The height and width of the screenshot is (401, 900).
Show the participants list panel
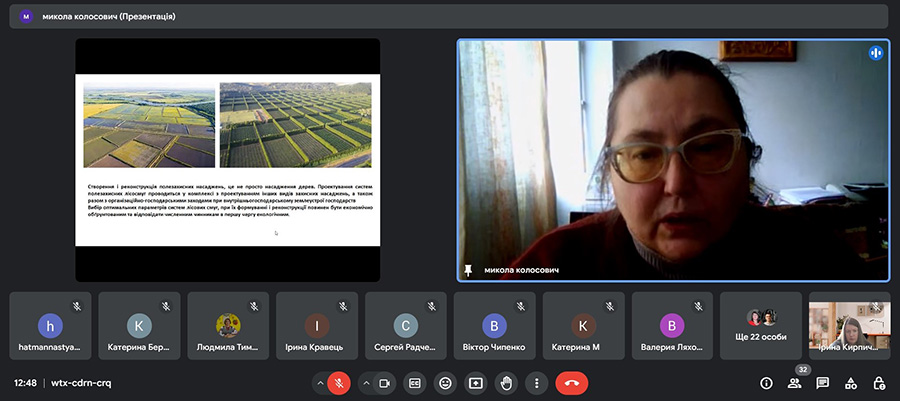pyautogui.click(x=796, y=382)
